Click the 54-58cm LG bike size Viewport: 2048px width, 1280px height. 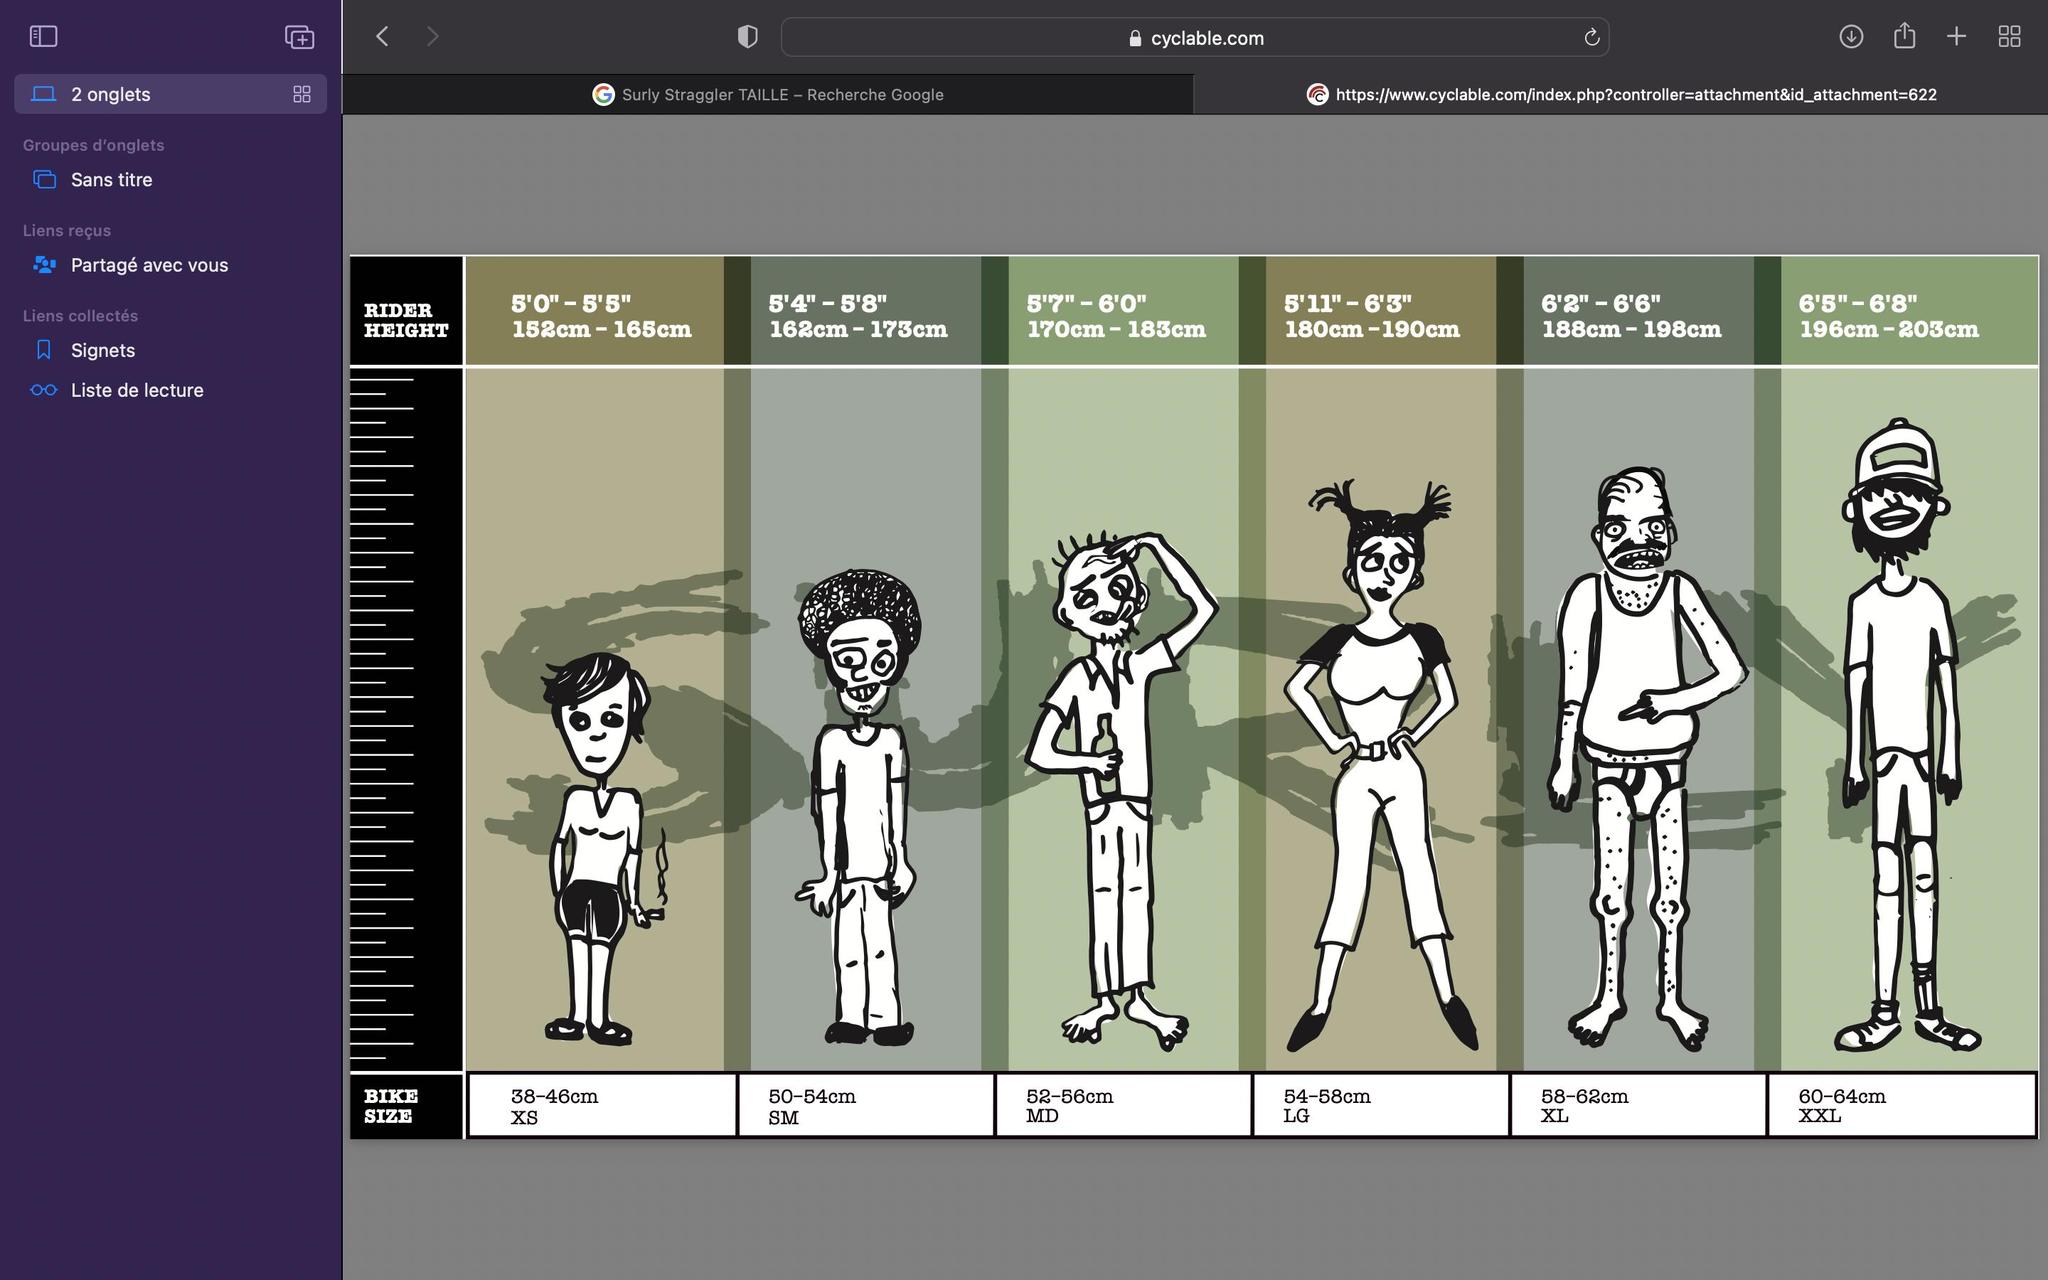(1381, 1105)
